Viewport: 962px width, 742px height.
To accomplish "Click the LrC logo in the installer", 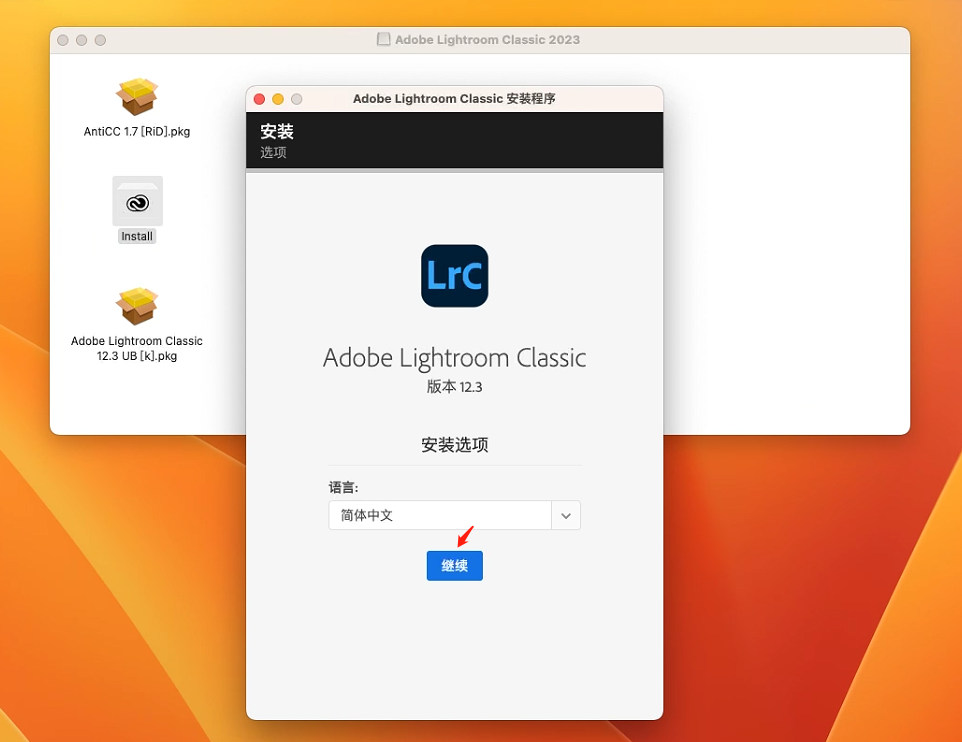I will tap(455, 276).
